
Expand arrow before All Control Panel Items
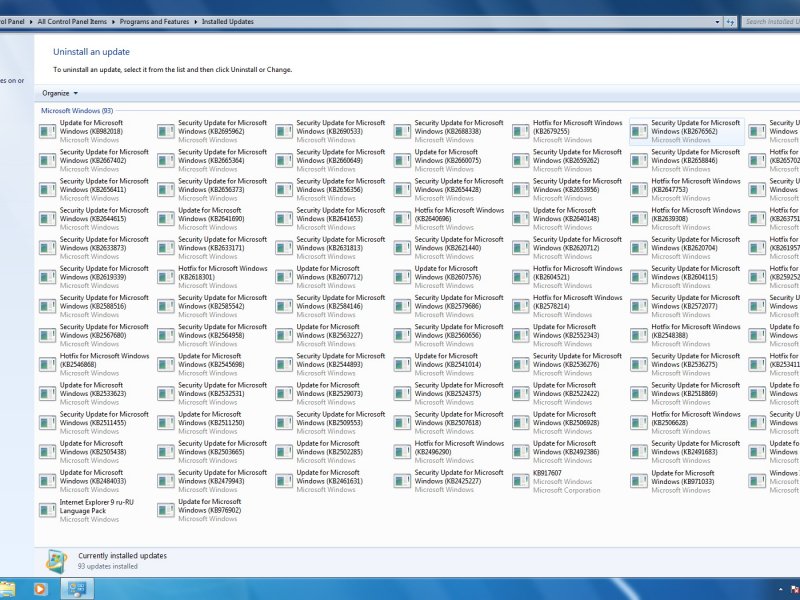point(31,22)
